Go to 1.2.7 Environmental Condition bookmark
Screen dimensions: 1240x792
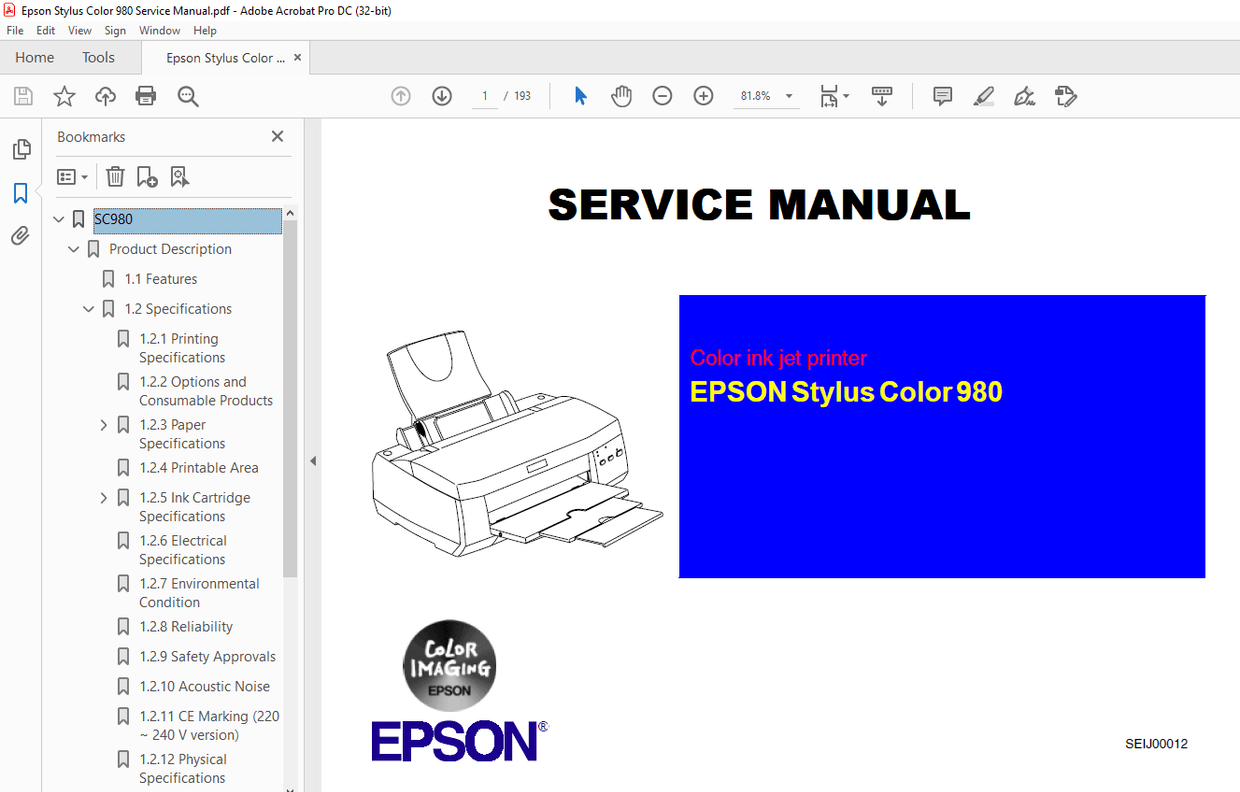coord(199,593)
